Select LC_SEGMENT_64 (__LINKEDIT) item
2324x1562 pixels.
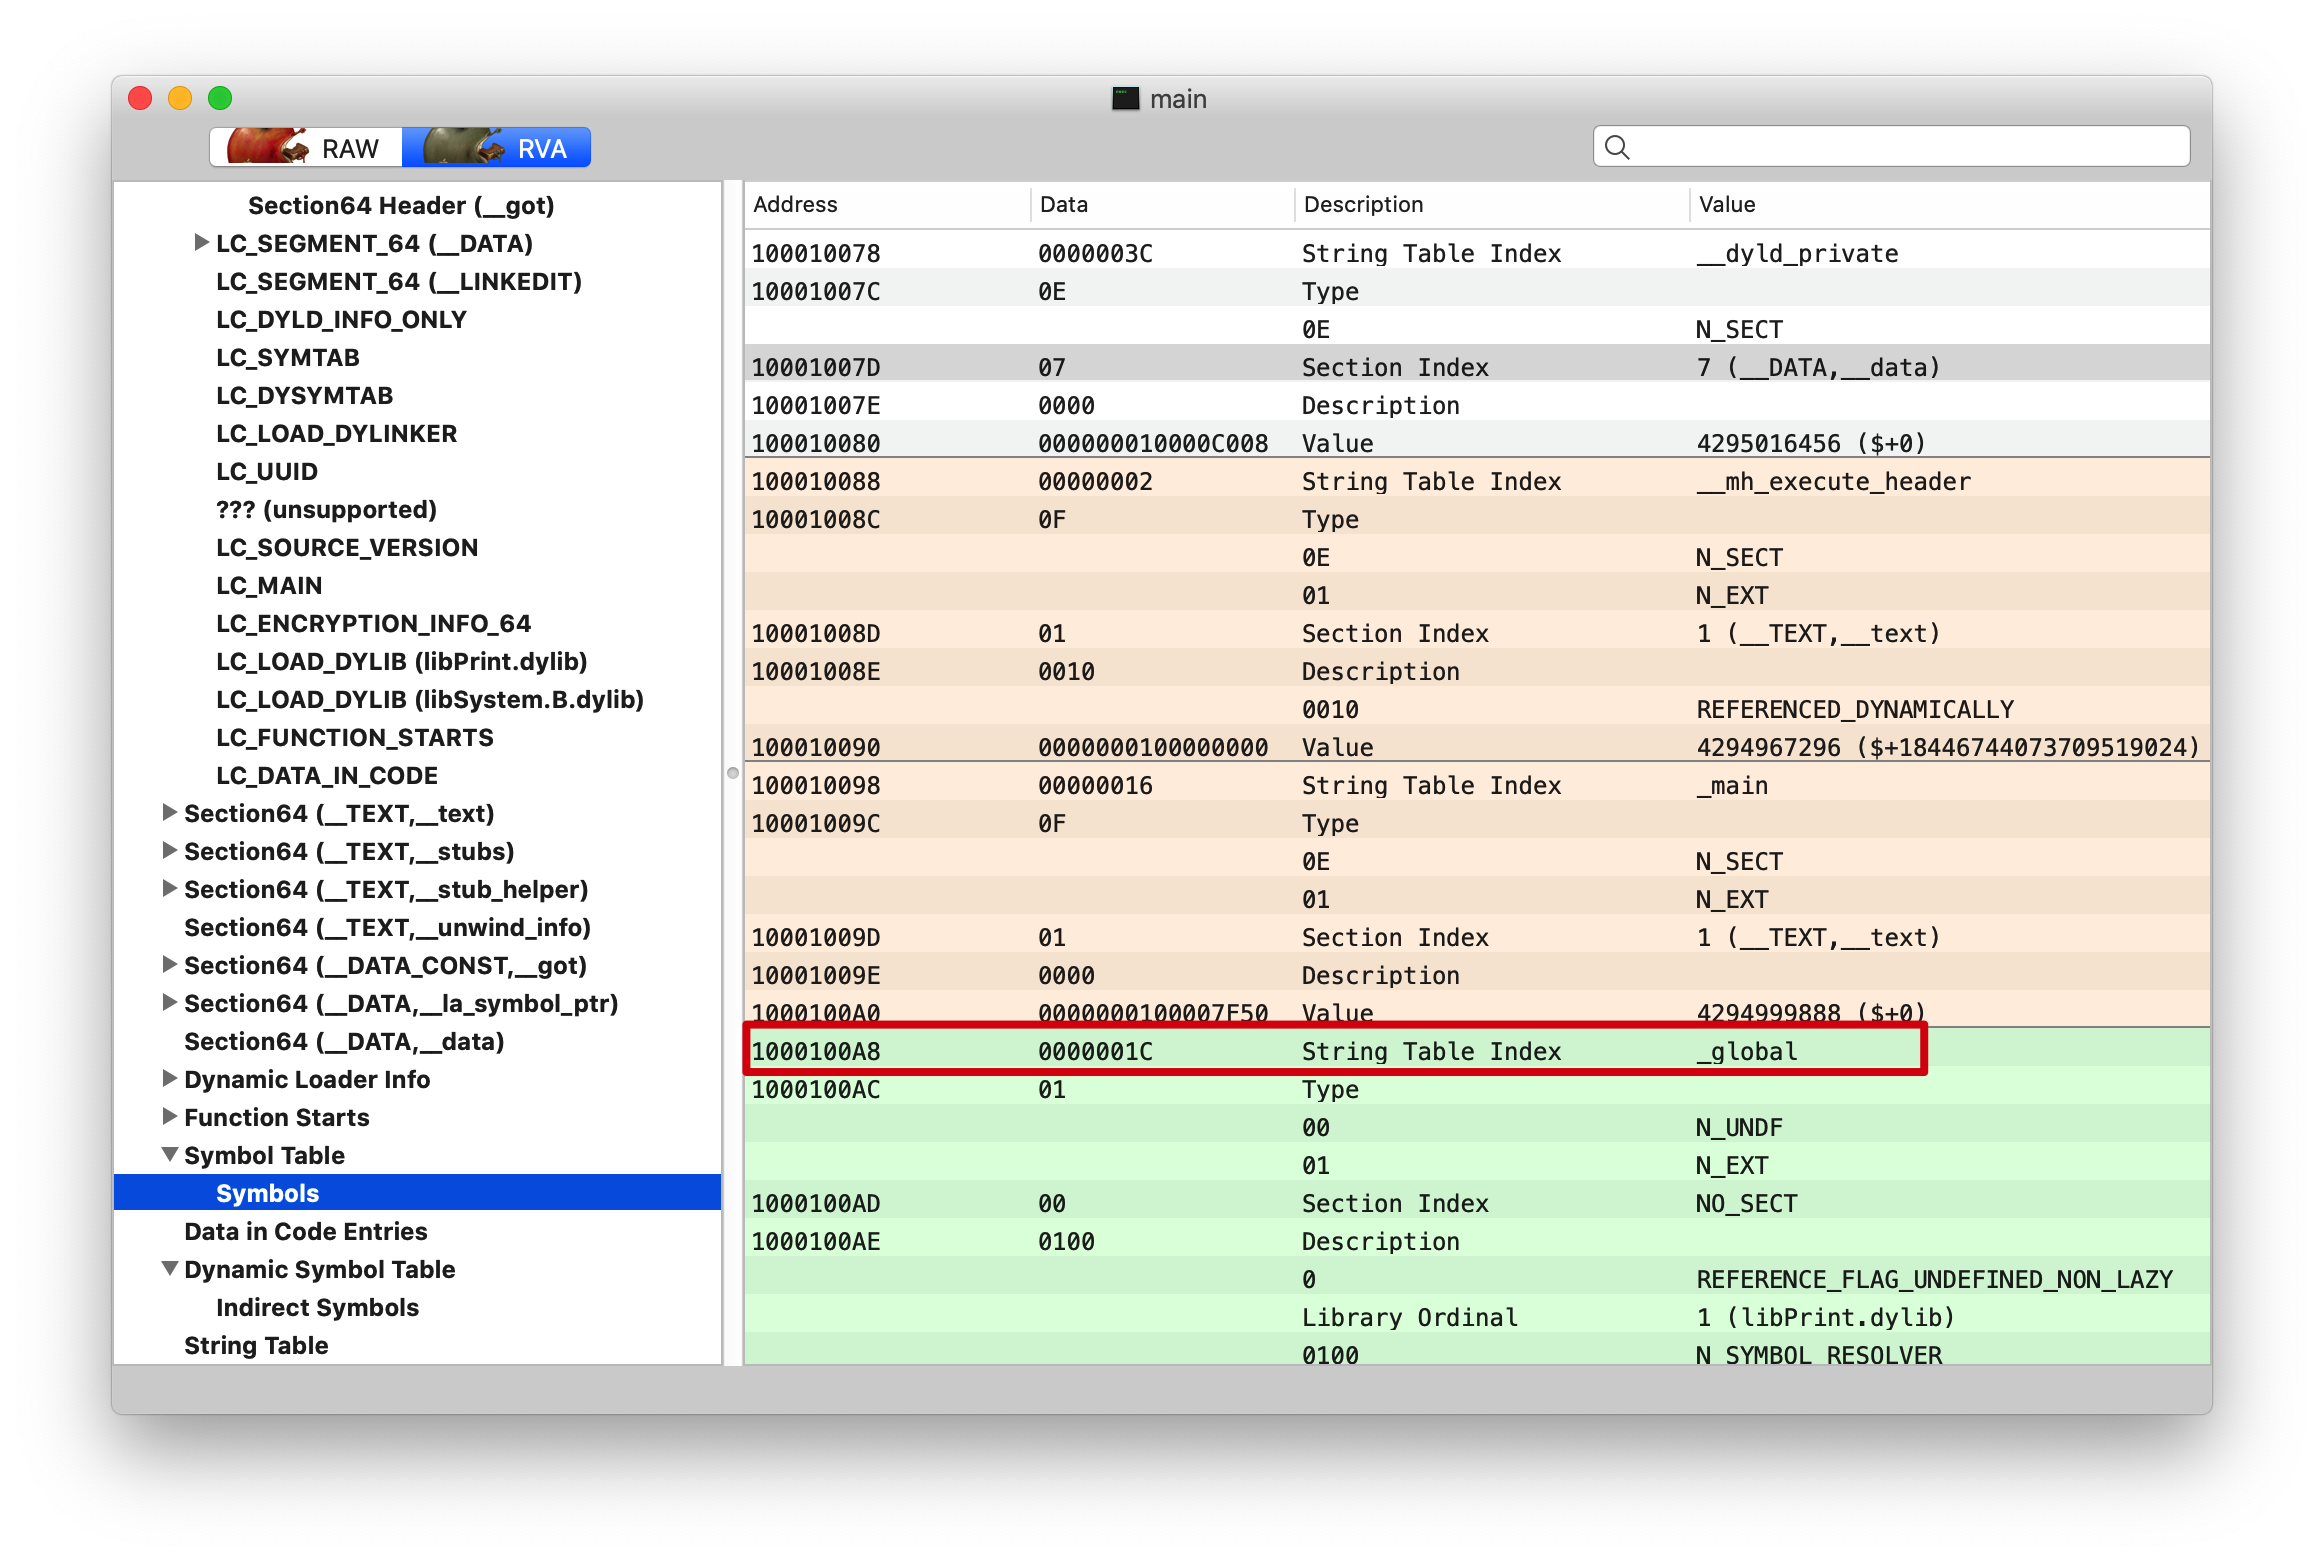click(399, 281)
